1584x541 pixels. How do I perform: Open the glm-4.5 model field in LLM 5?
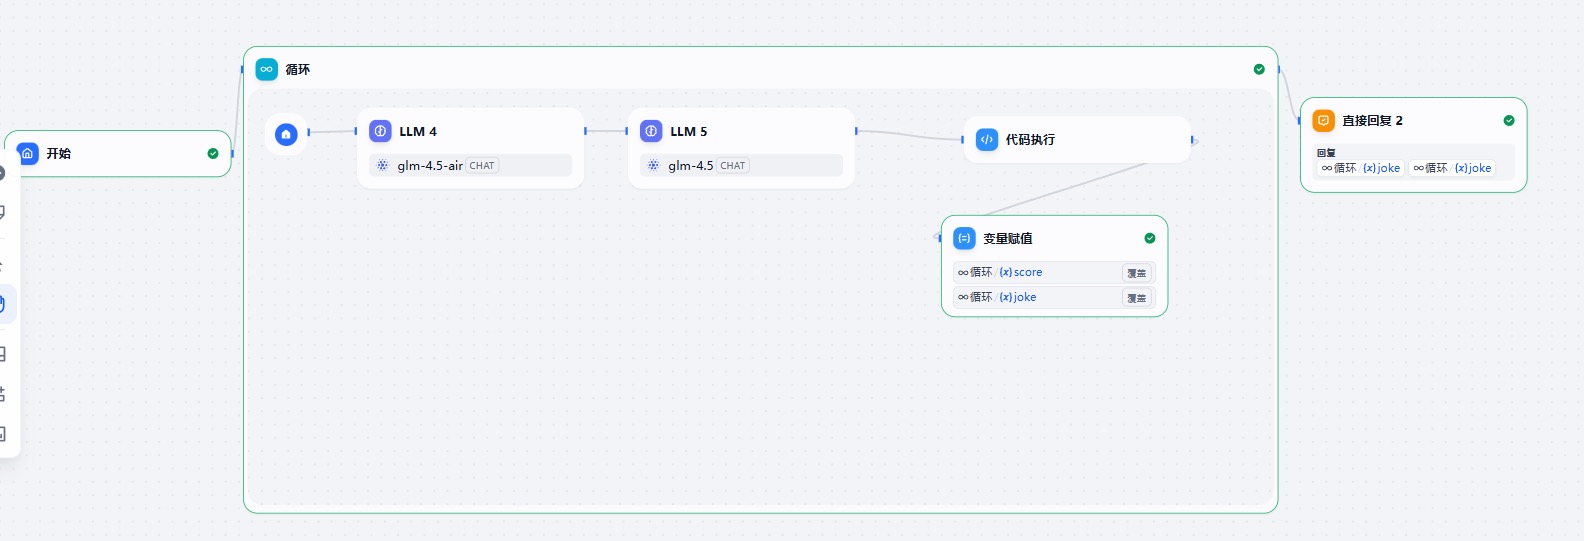pos(741,165)
